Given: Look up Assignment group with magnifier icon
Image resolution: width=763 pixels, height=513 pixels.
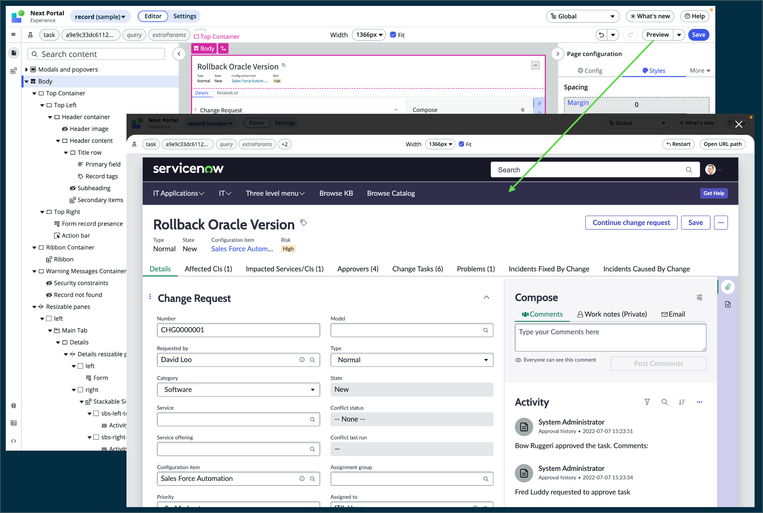Looking at the screenshot, I should point(485,479).
